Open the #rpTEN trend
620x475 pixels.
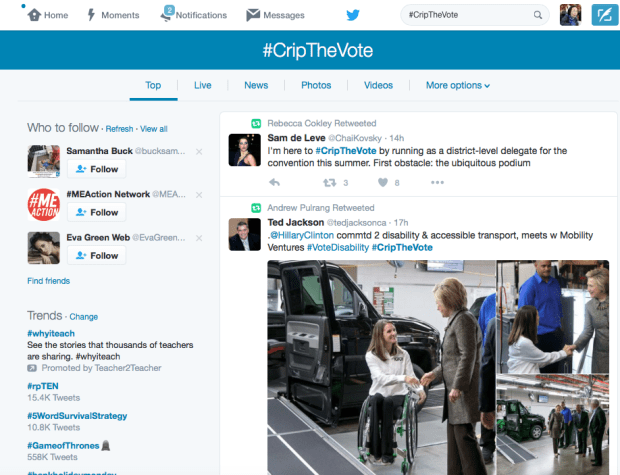pos(43,386)
